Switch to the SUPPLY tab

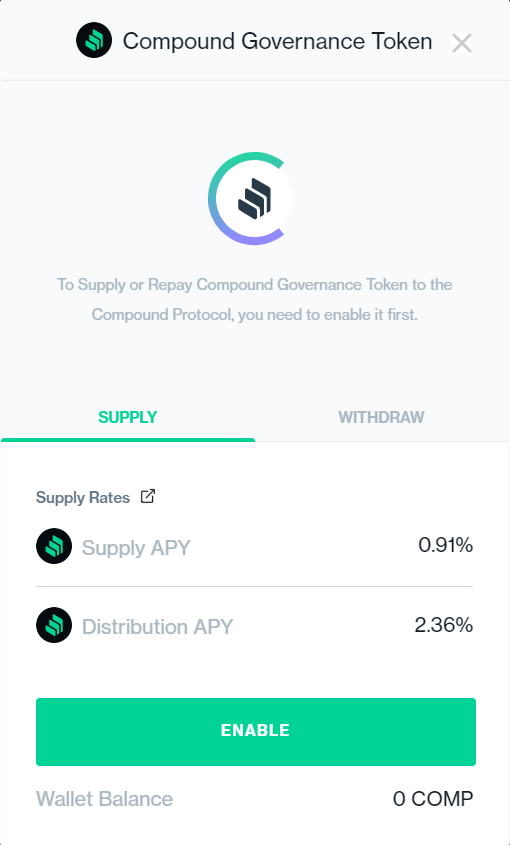point(128,417)
